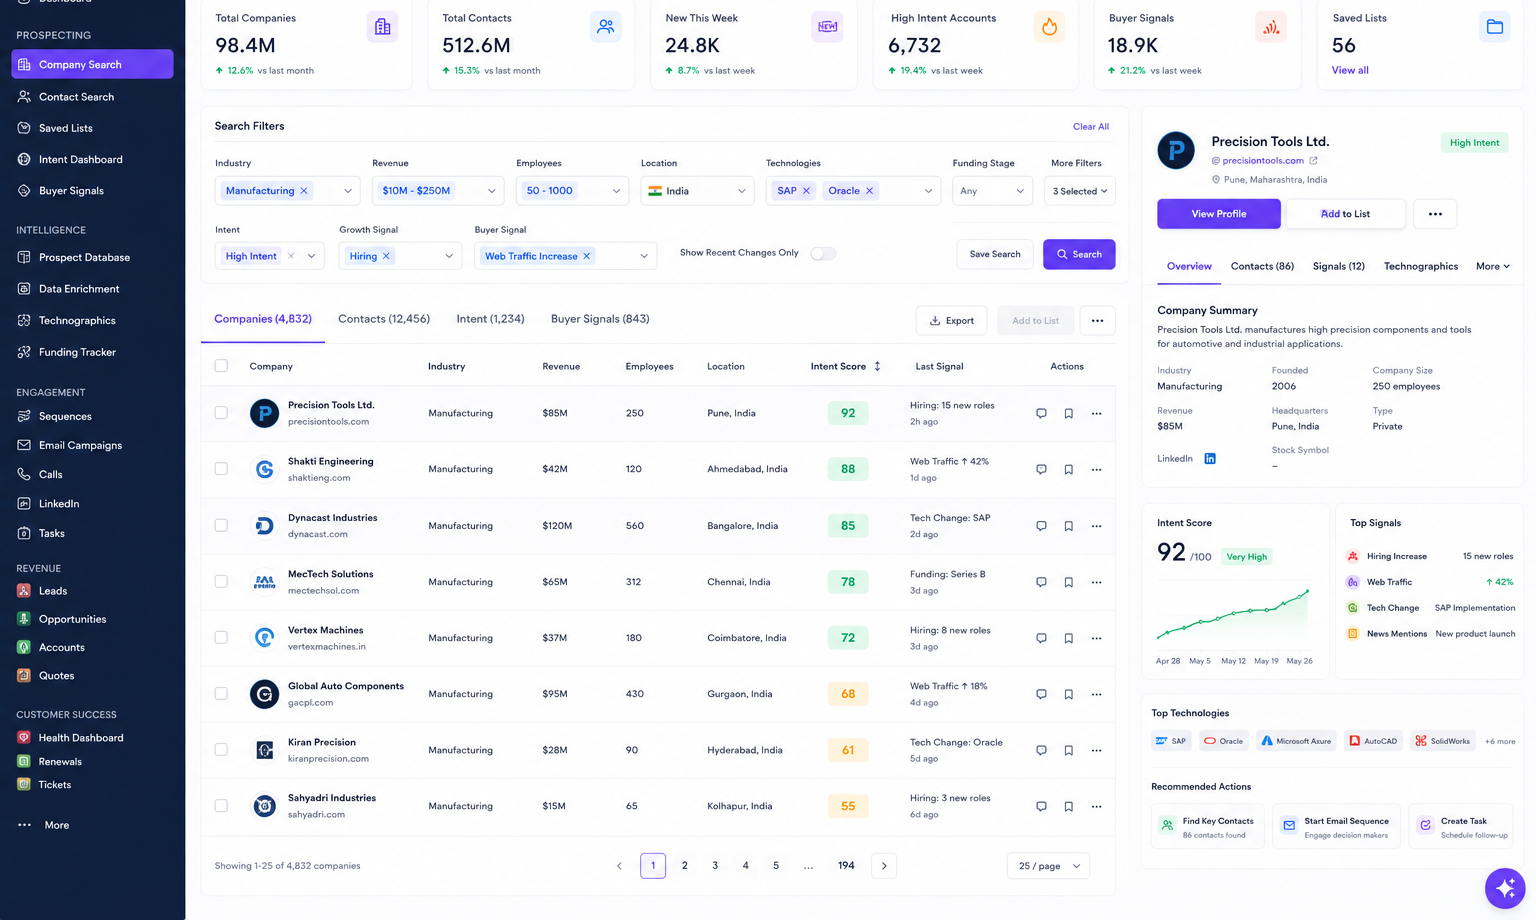Open the Location India dropdown

coord(697,191)
